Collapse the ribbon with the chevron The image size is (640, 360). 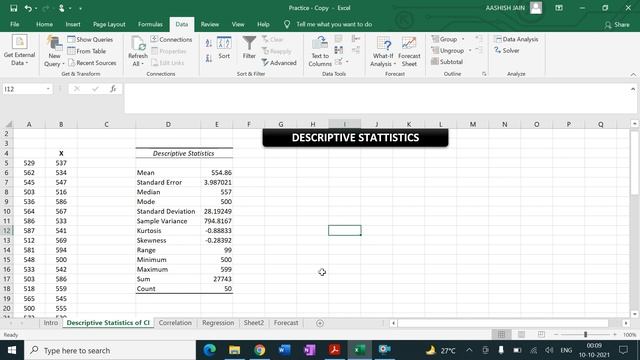point(633,74)
